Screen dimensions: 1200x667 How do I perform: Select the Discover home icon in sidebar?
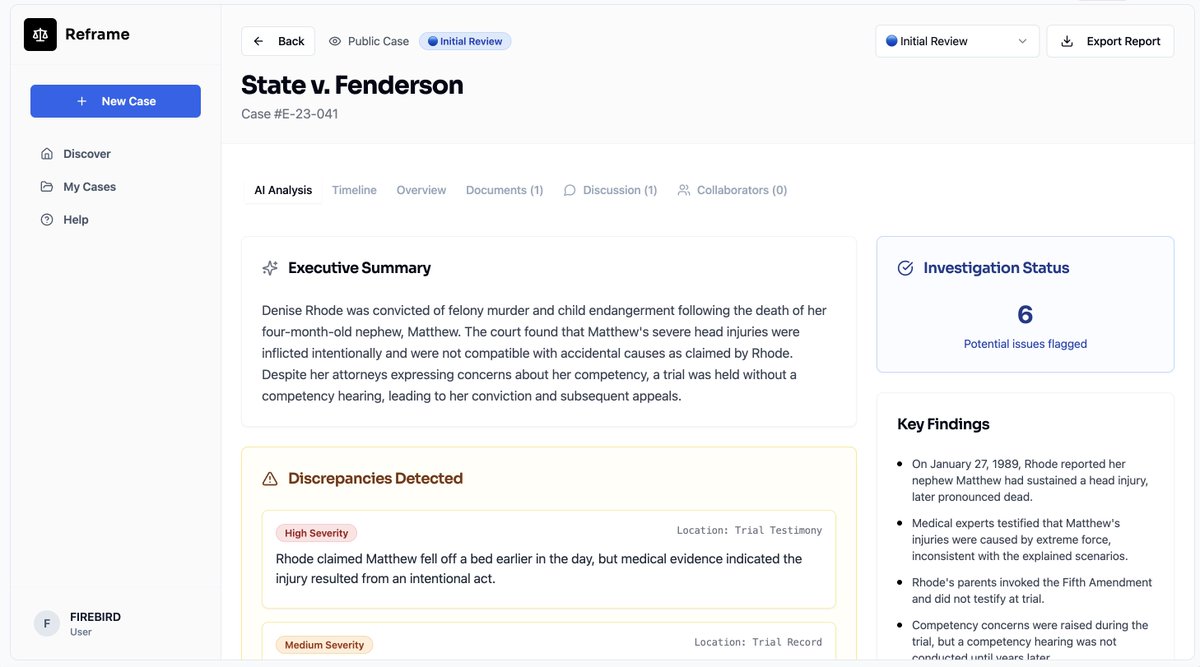[x=47, y=153]
